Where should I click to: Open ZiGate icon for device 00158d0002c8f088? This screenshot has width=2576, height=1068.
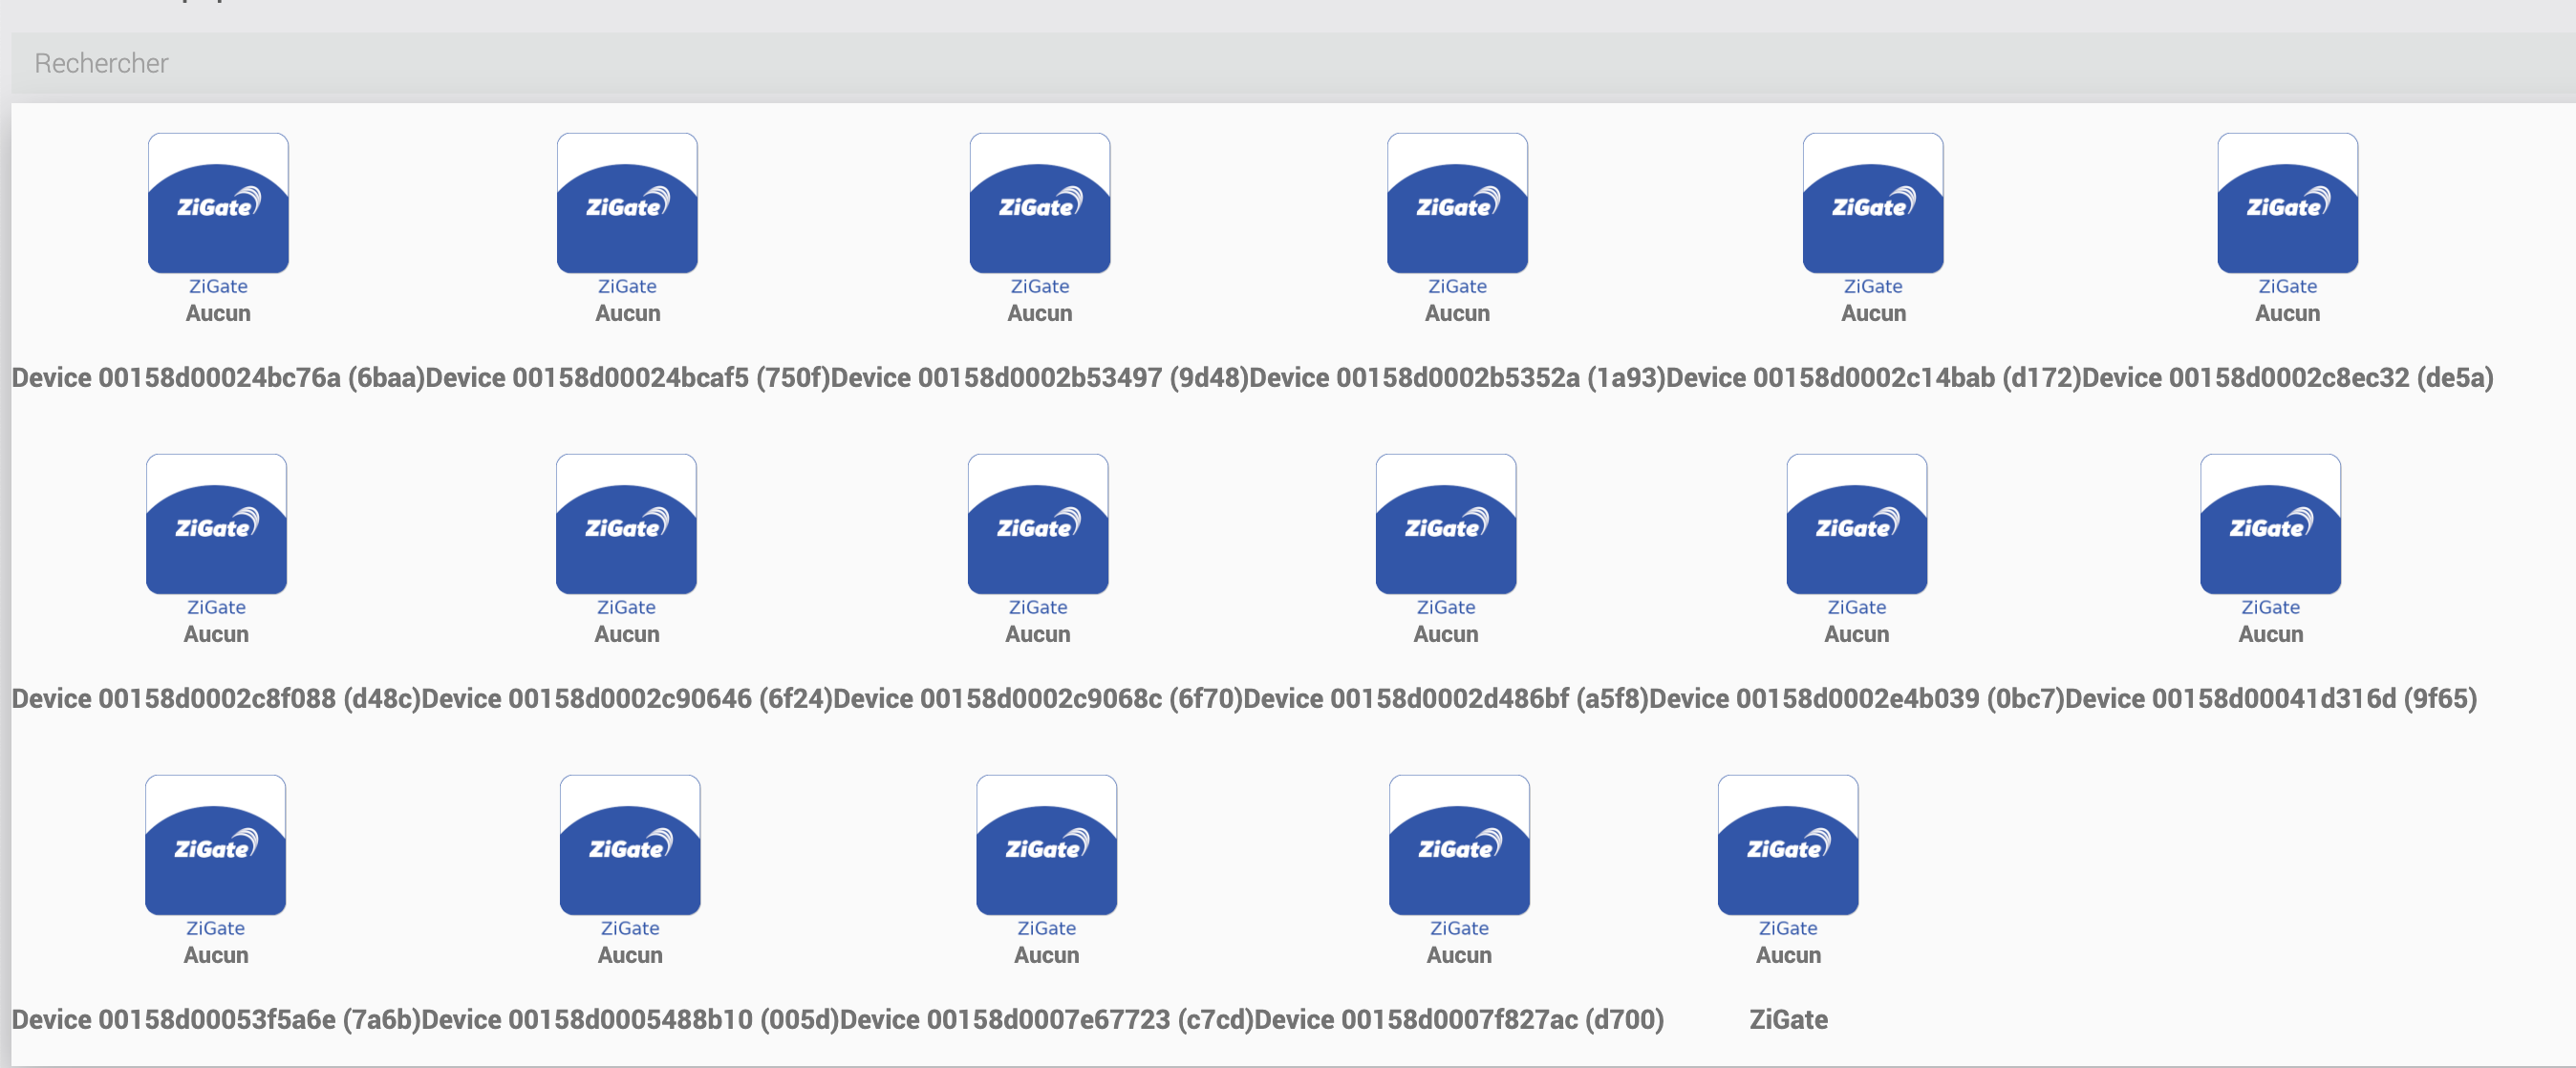[x=216, y=524]
